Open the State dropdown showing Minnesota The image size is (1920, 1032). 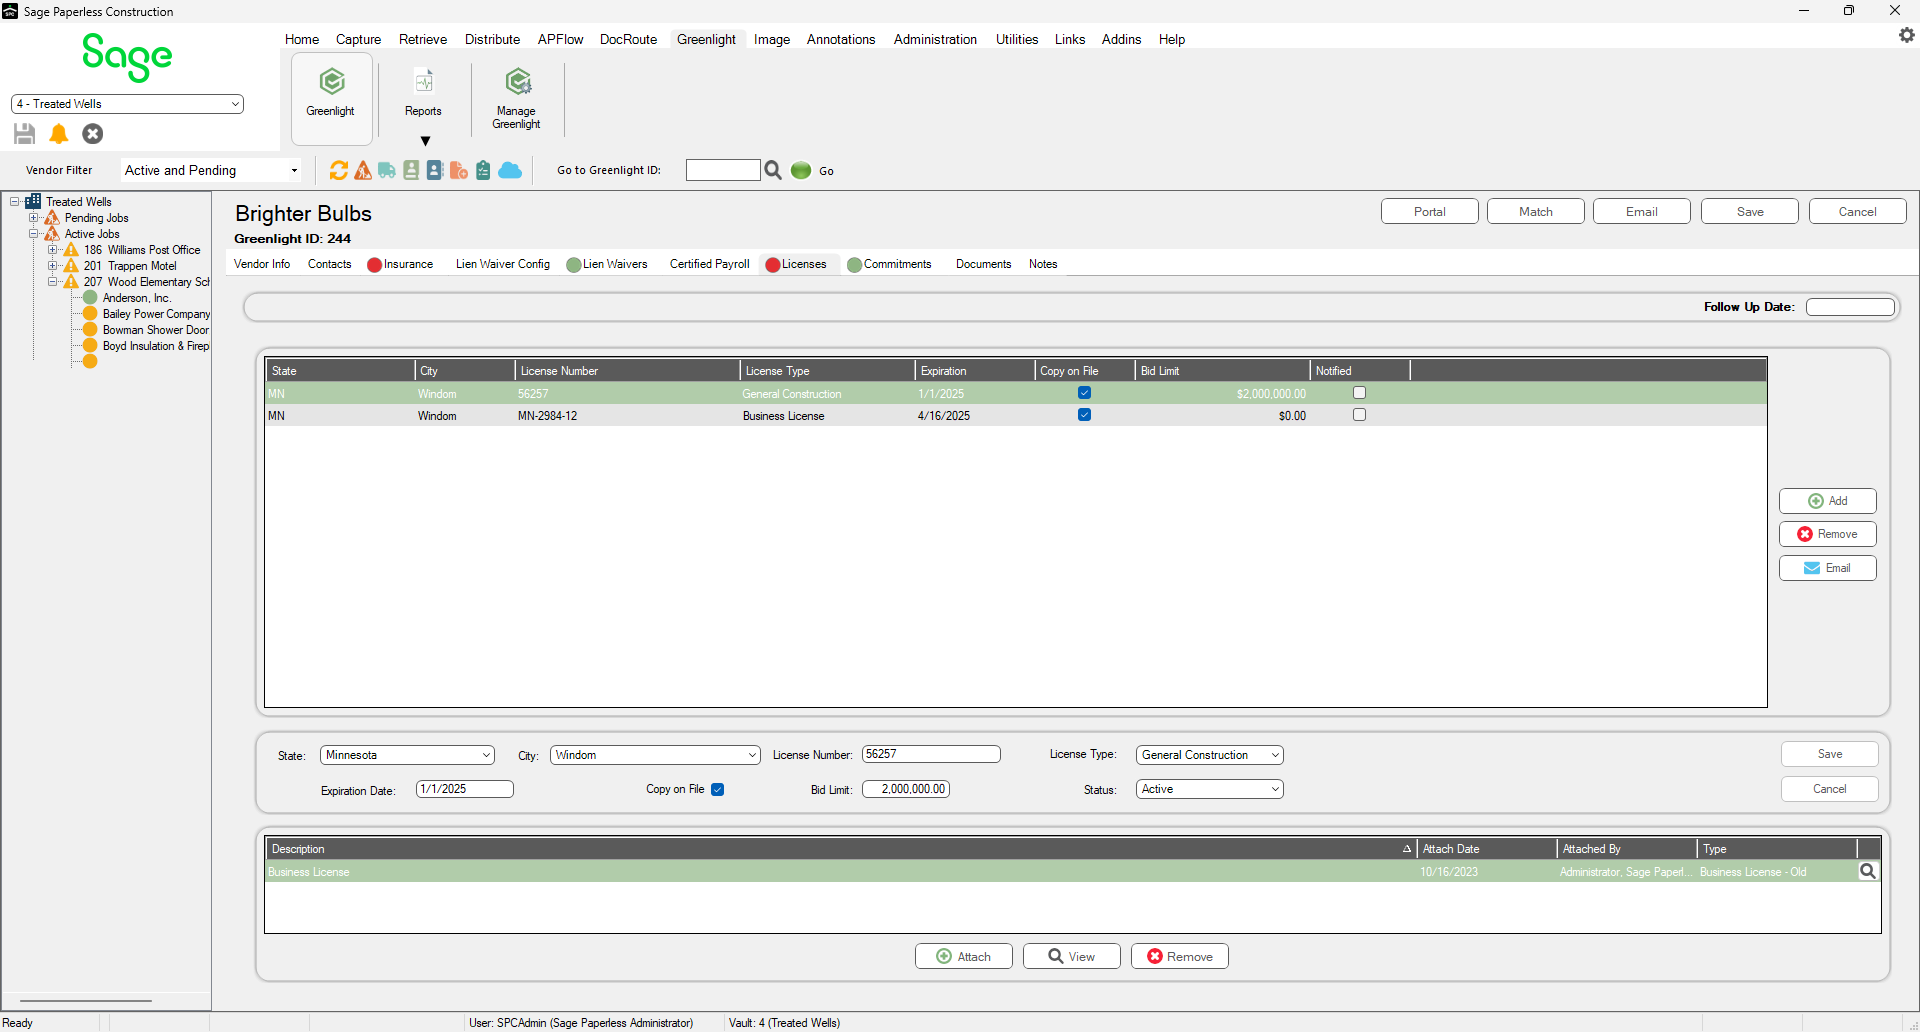407,755
